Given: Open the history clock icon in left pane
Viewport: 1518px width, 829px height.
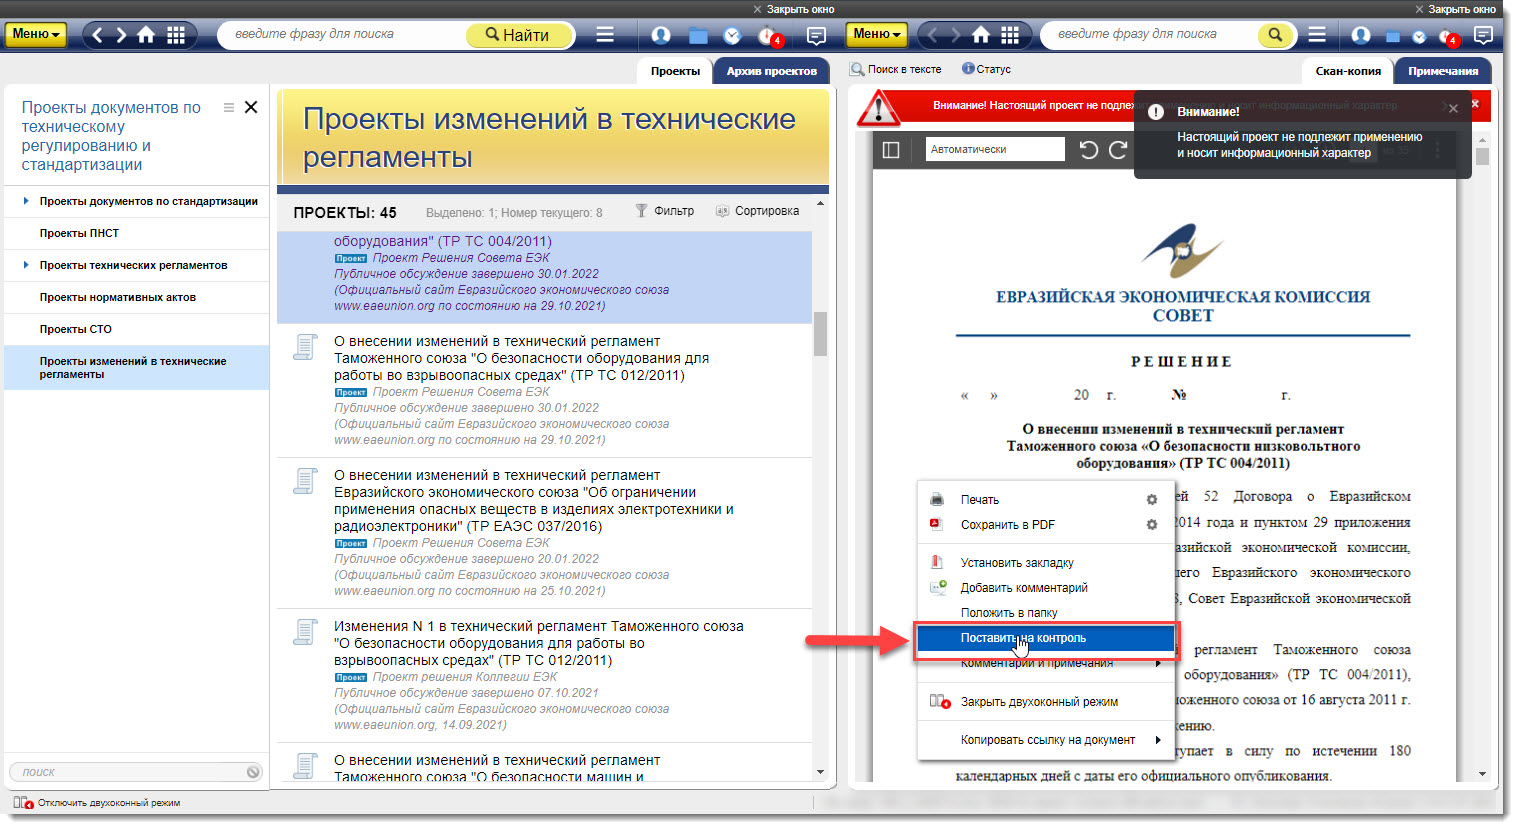Looking at the screenshot, I should point(732,36).
